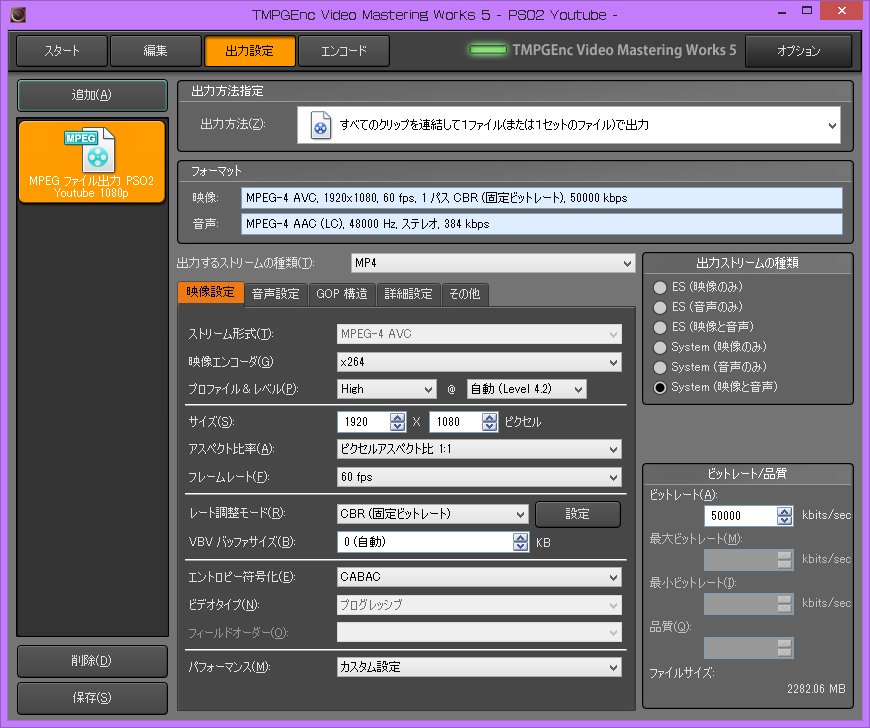Switch to the エンコード tab

pos(343,51)
